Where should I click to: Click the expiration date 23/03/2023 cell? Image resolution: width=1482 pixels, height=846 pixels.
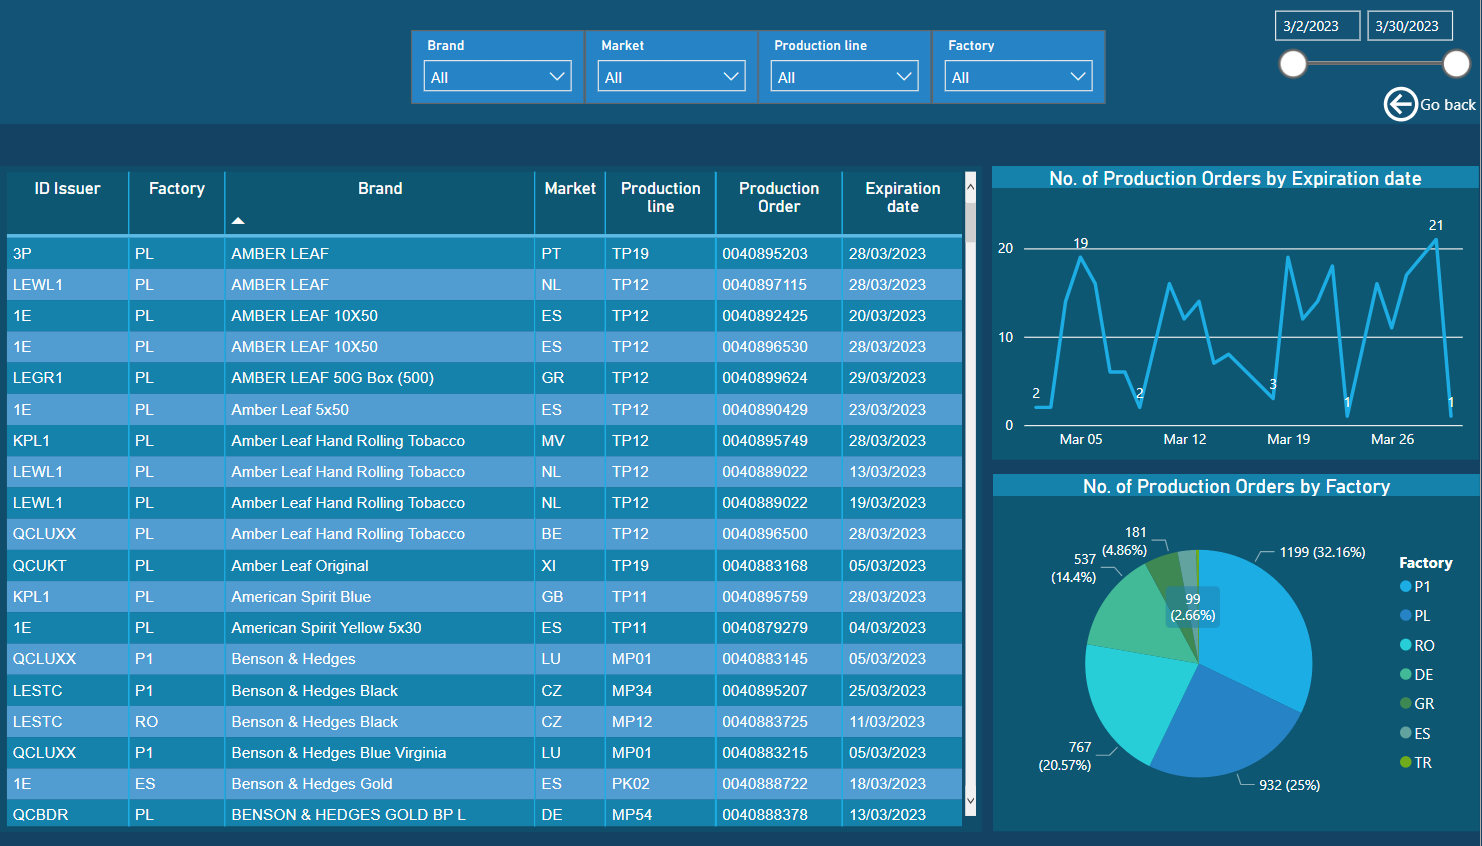click(902, 410)
